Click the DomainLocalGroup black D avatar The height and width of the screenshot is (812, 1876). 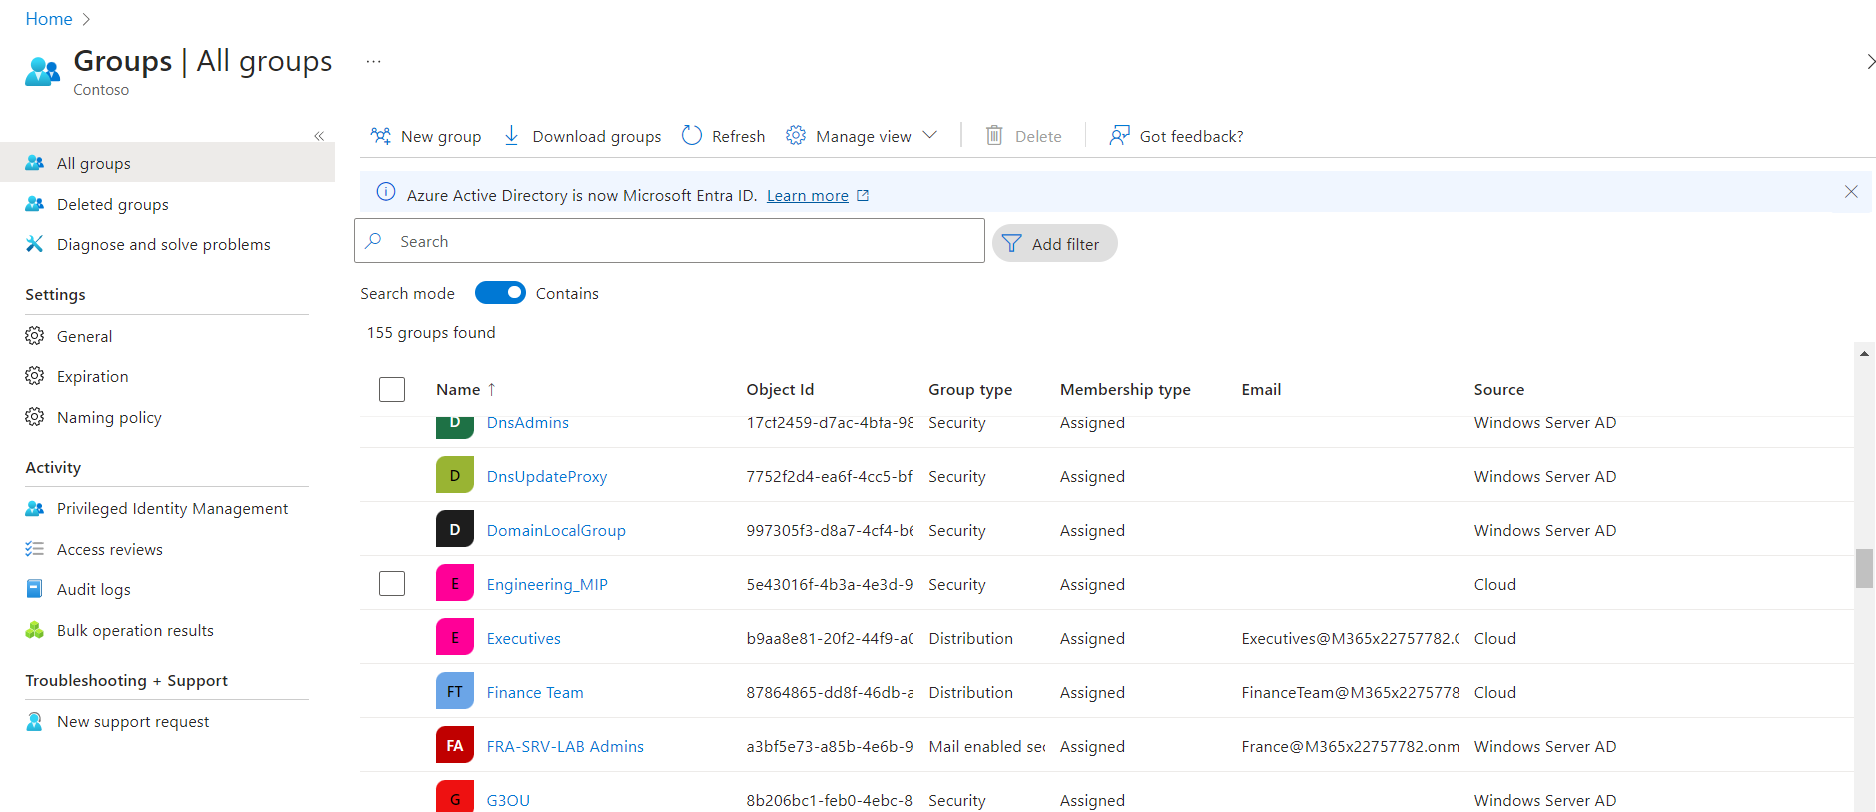point(455,529)
